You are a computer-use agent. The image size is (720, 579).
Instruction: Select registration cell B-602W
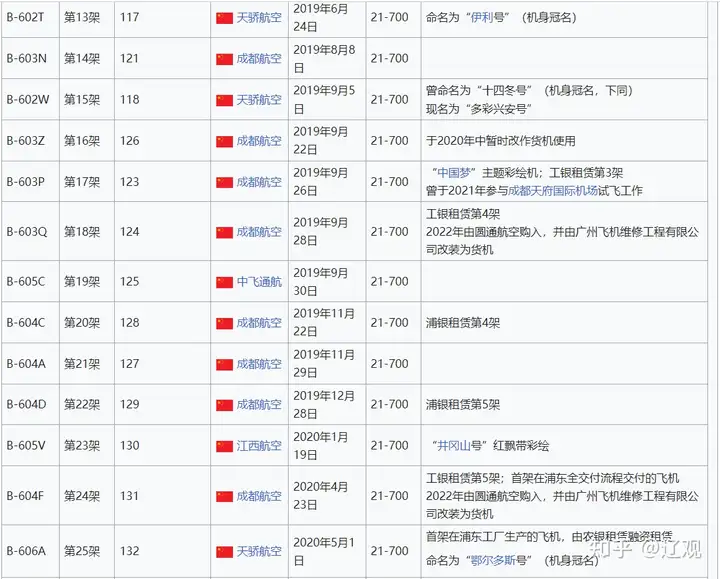(28, 100)
